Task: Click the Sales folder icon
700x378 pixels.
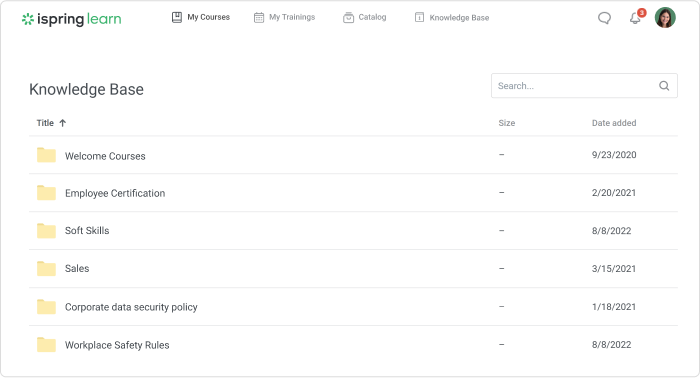Action: (46, 269)
